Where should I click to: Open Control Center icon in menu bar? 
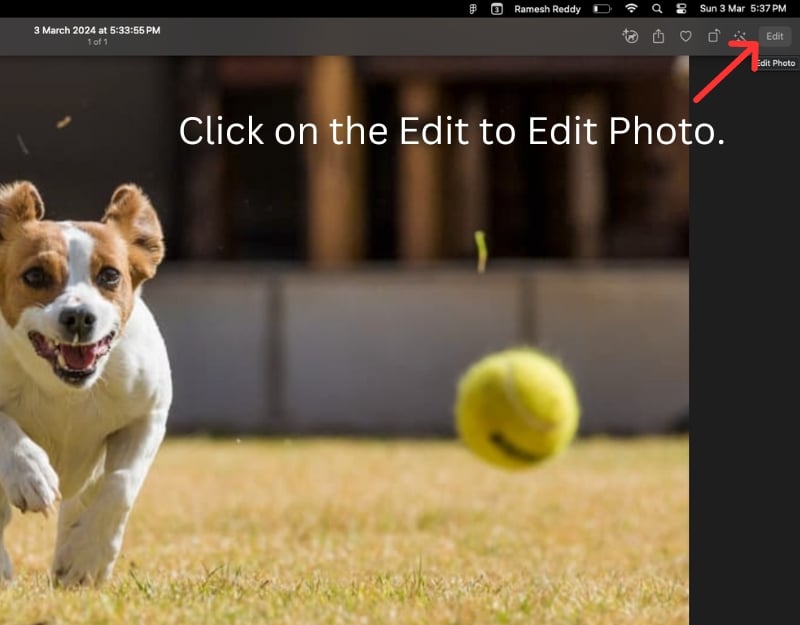(681, 9)
